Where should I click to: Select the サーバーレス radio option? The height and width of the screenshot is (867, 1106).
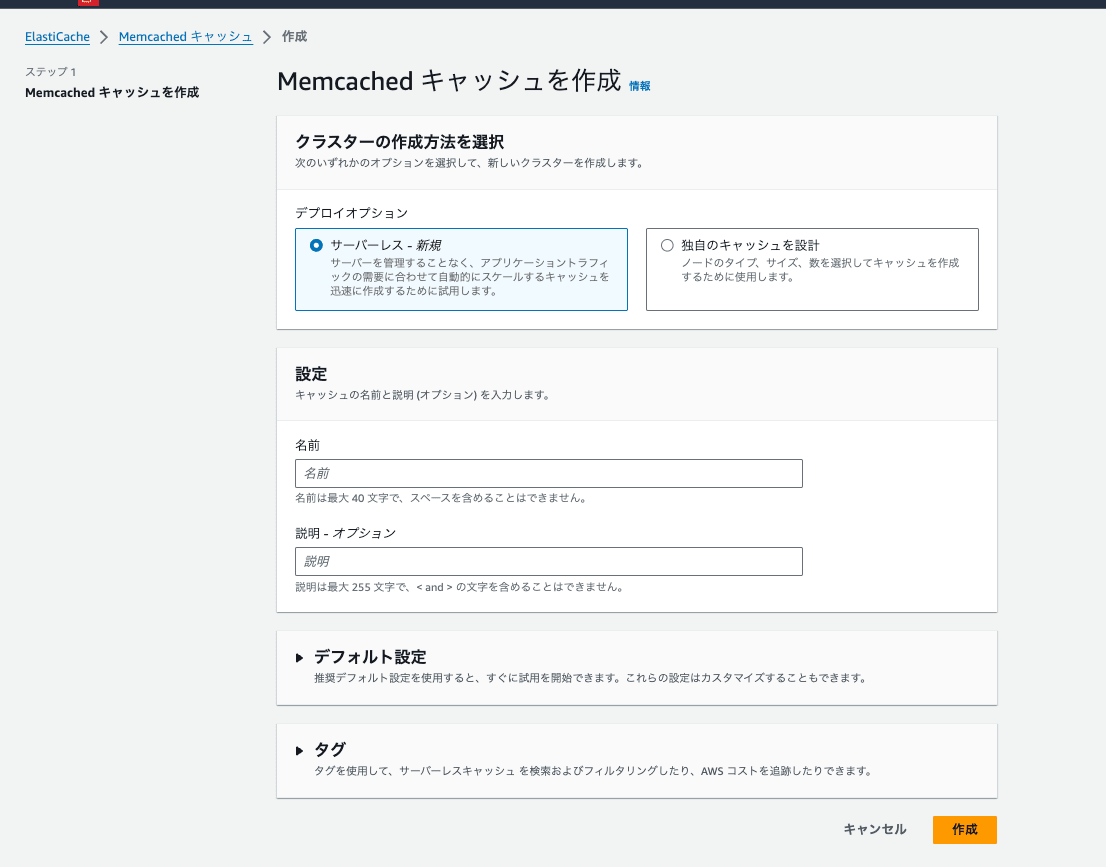(x=316, y=245)
